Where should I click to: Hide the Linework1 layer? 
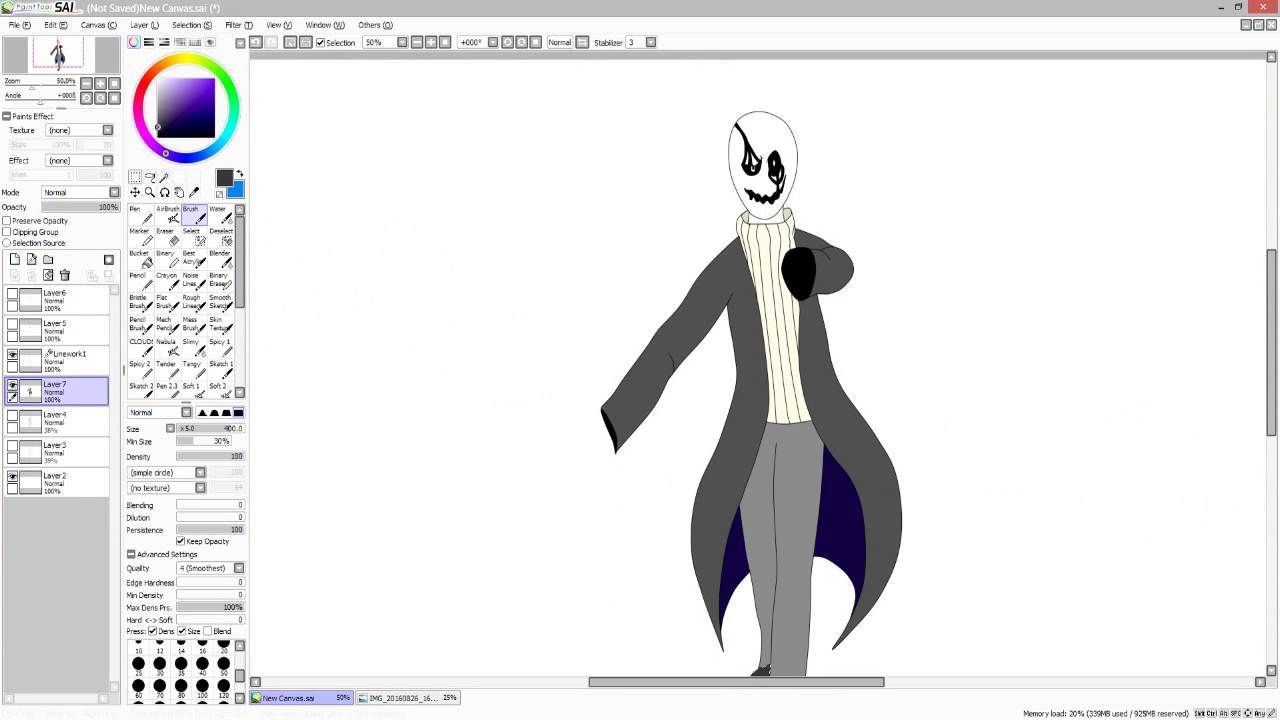tap(12, 355)
